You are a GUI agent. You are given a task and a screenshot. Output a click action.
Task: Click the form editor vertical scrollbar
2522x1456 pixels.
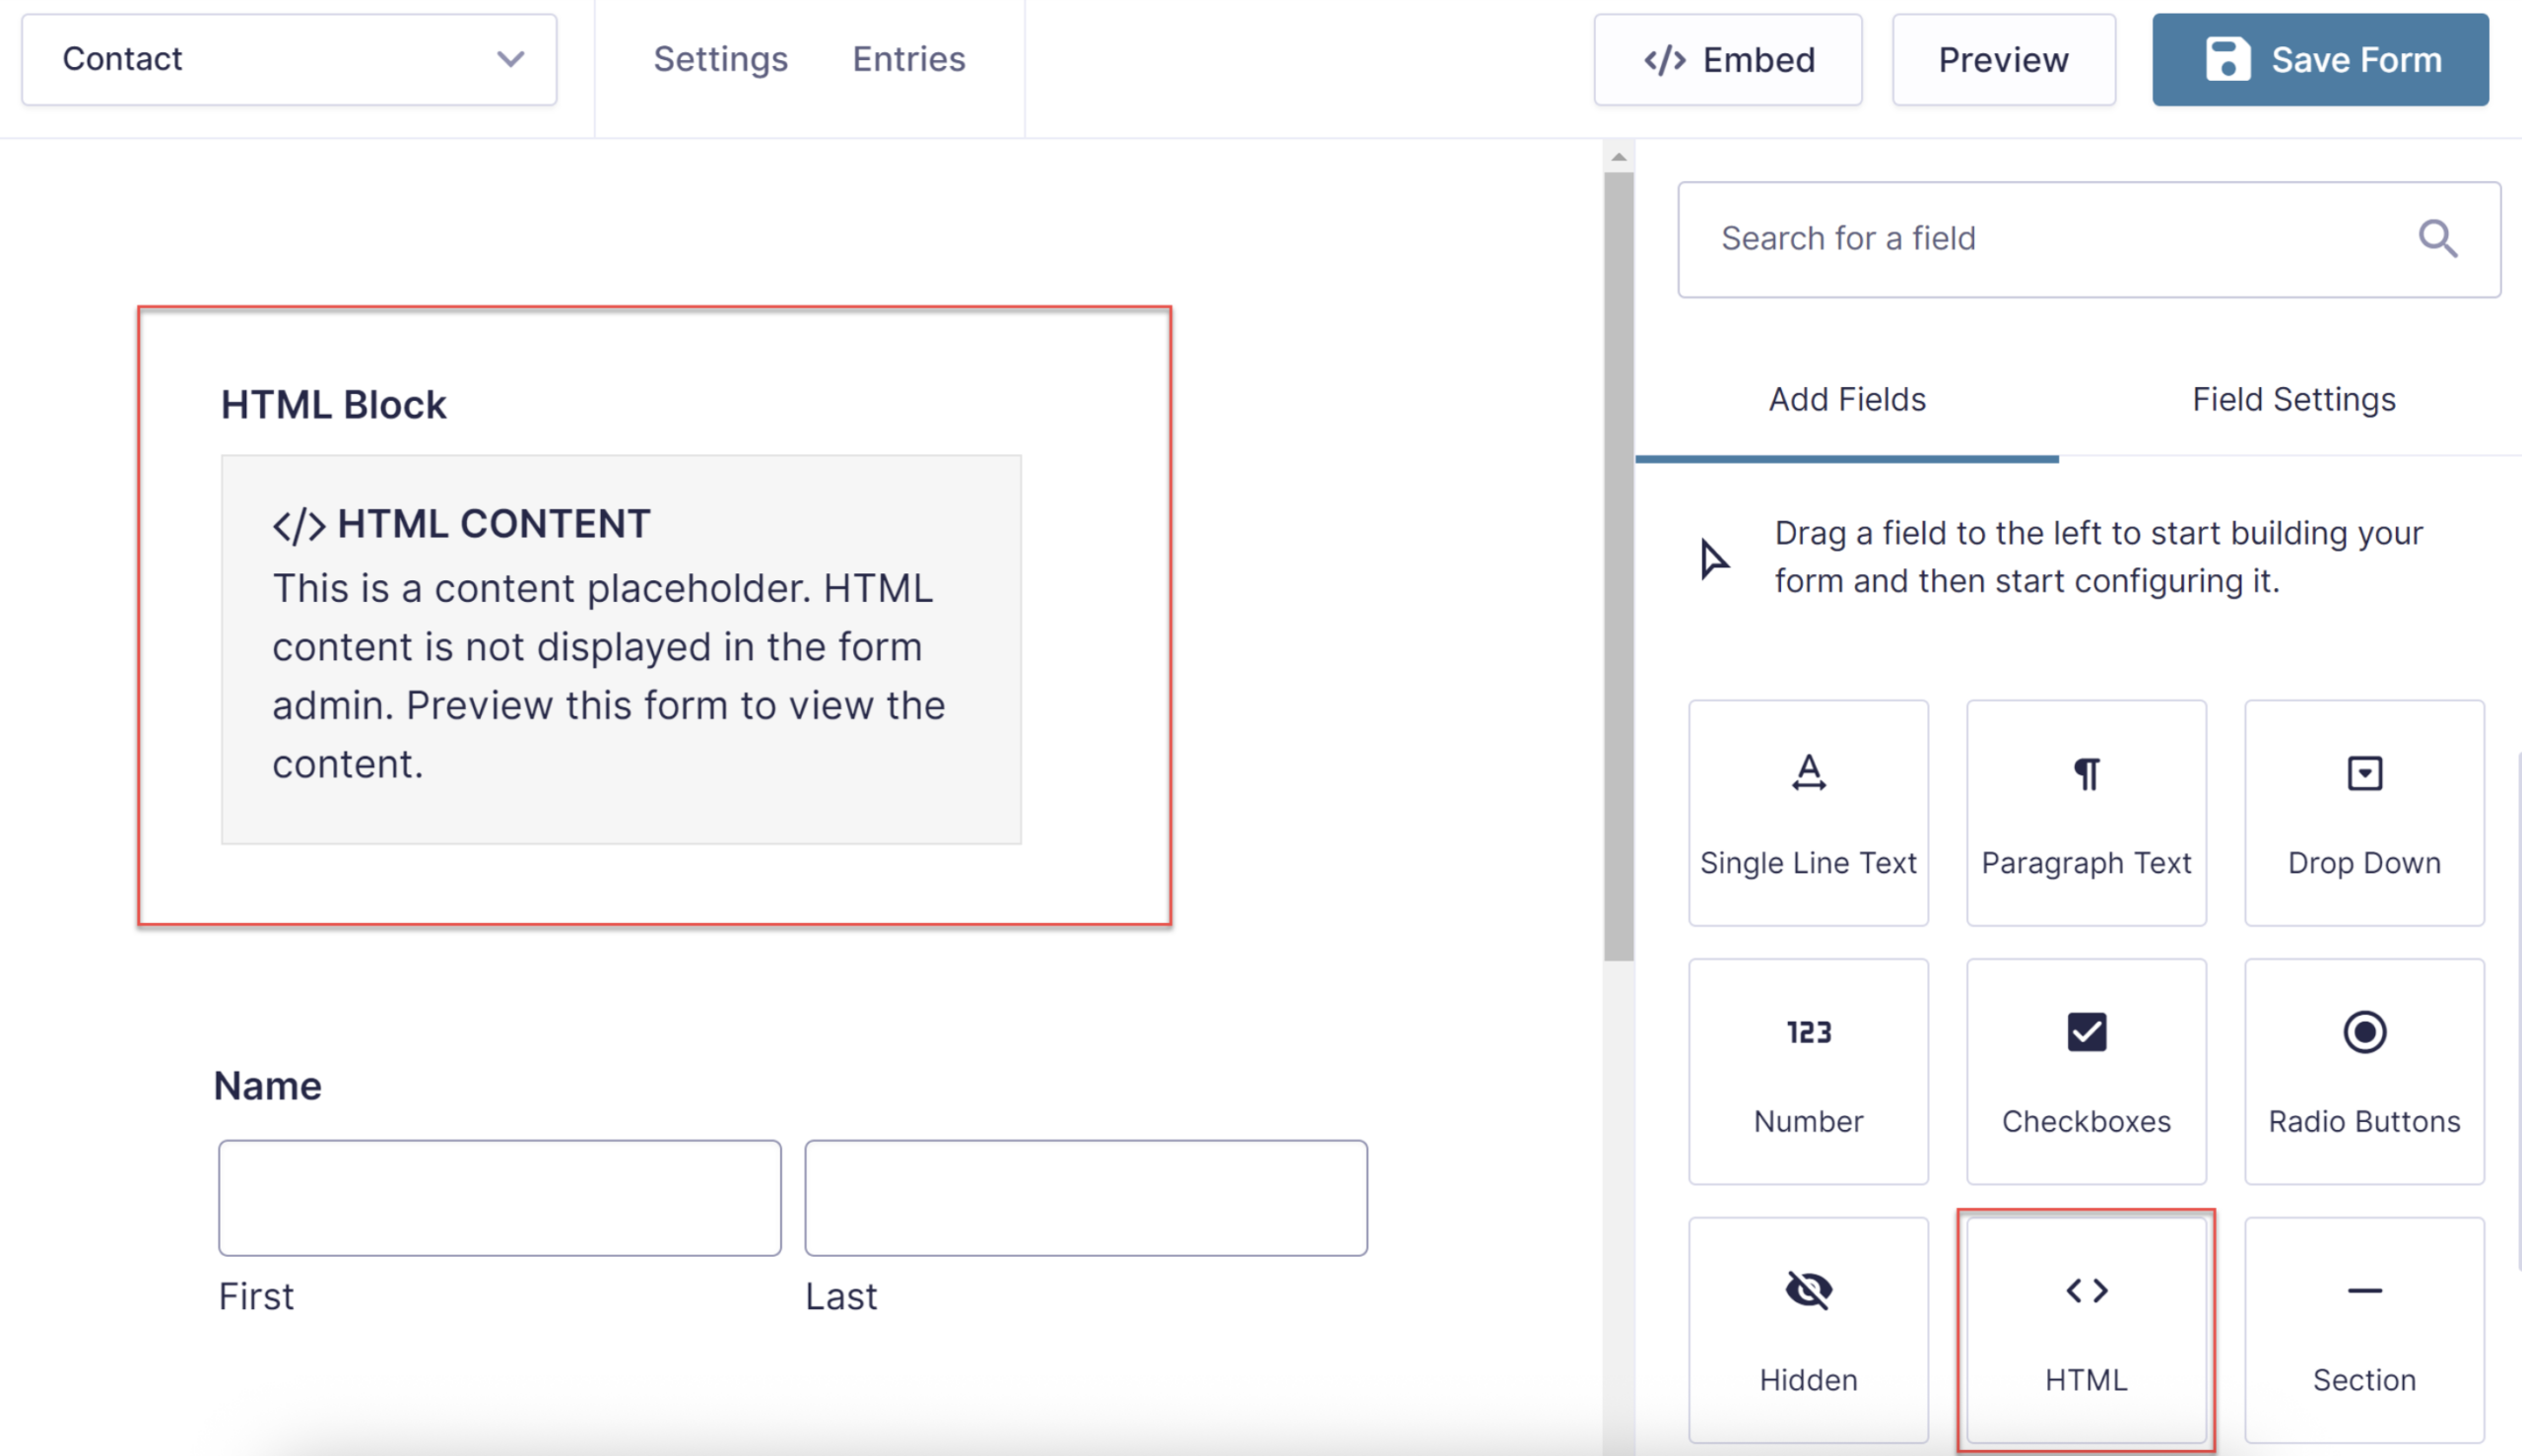tap(1618, 566)
